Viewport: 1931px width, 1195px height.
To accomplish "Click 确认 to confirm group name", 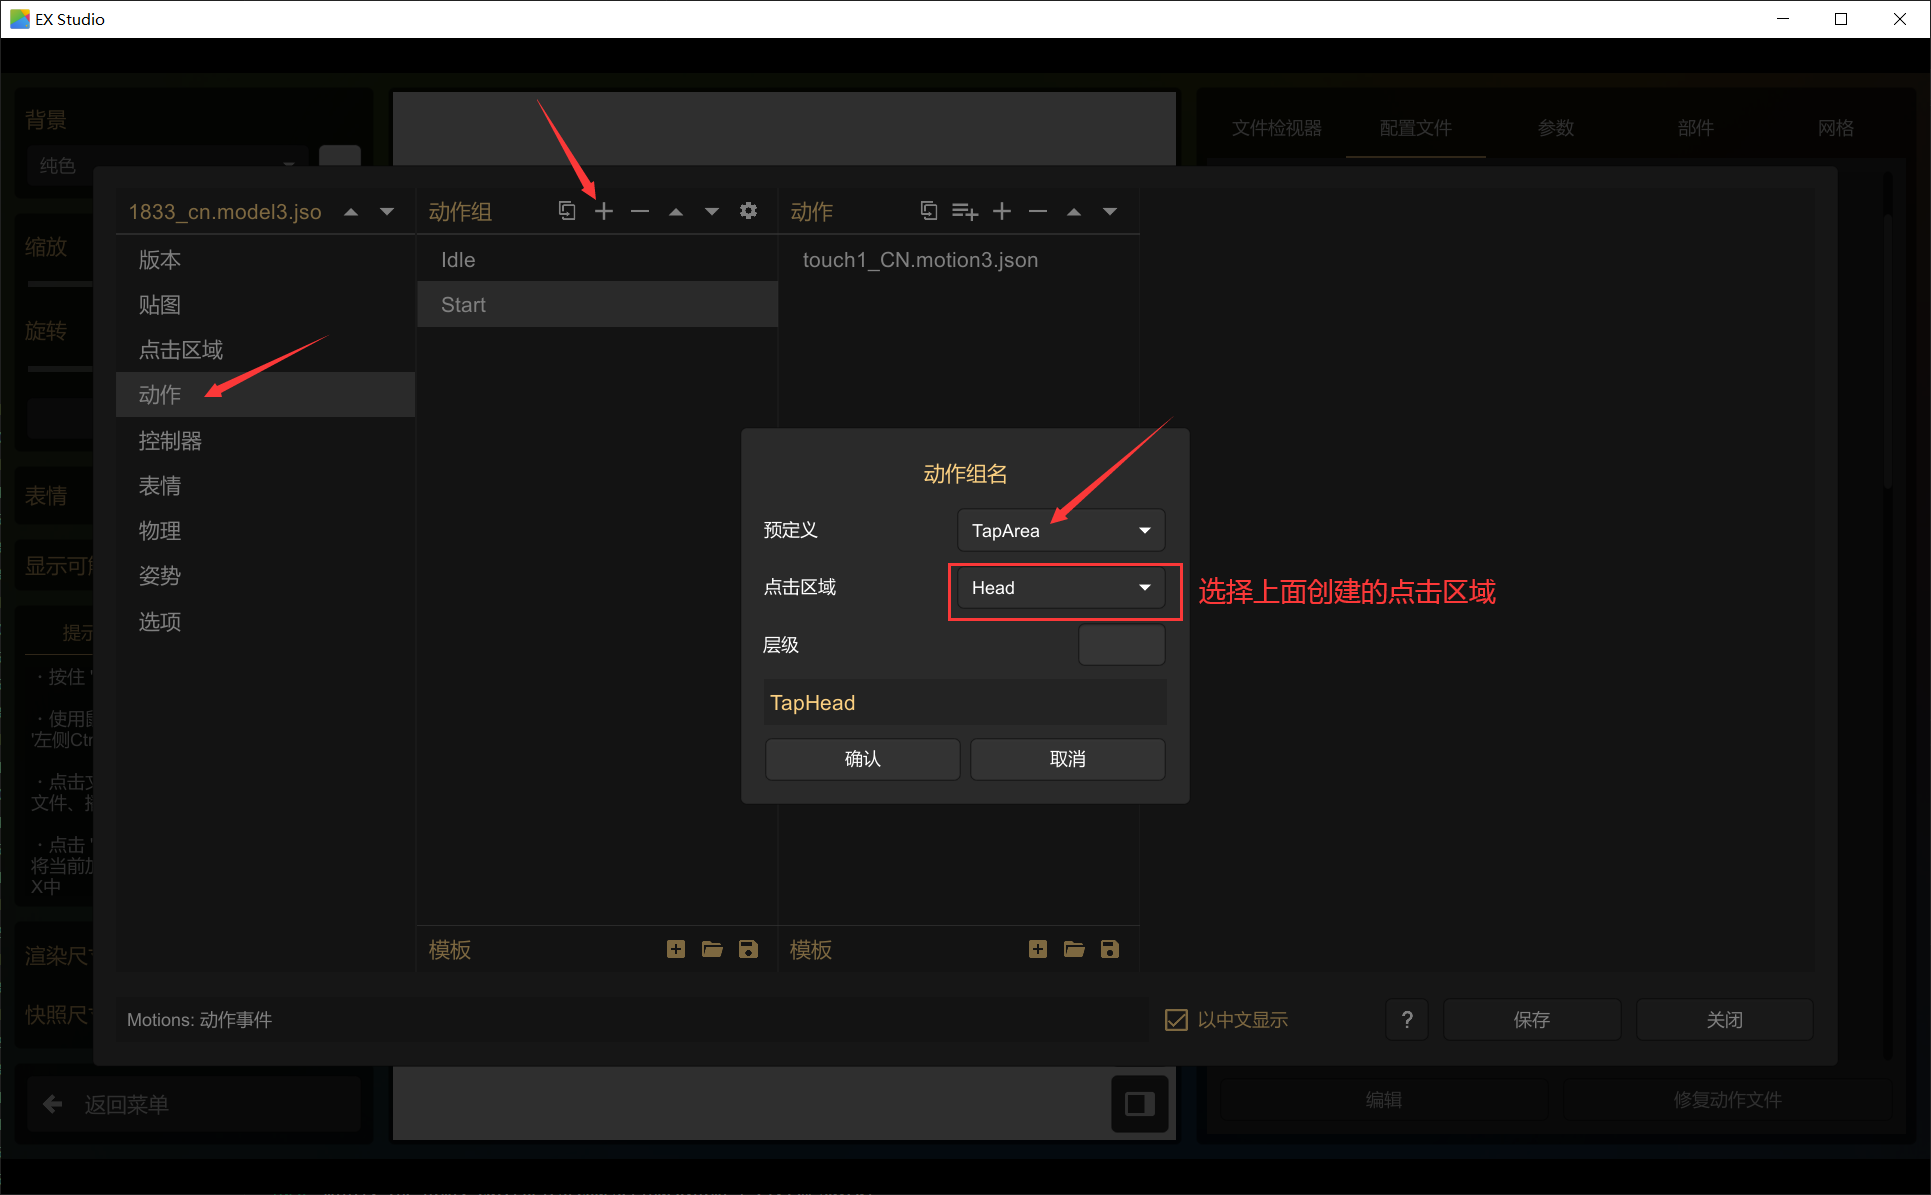I will pos(862,759).
